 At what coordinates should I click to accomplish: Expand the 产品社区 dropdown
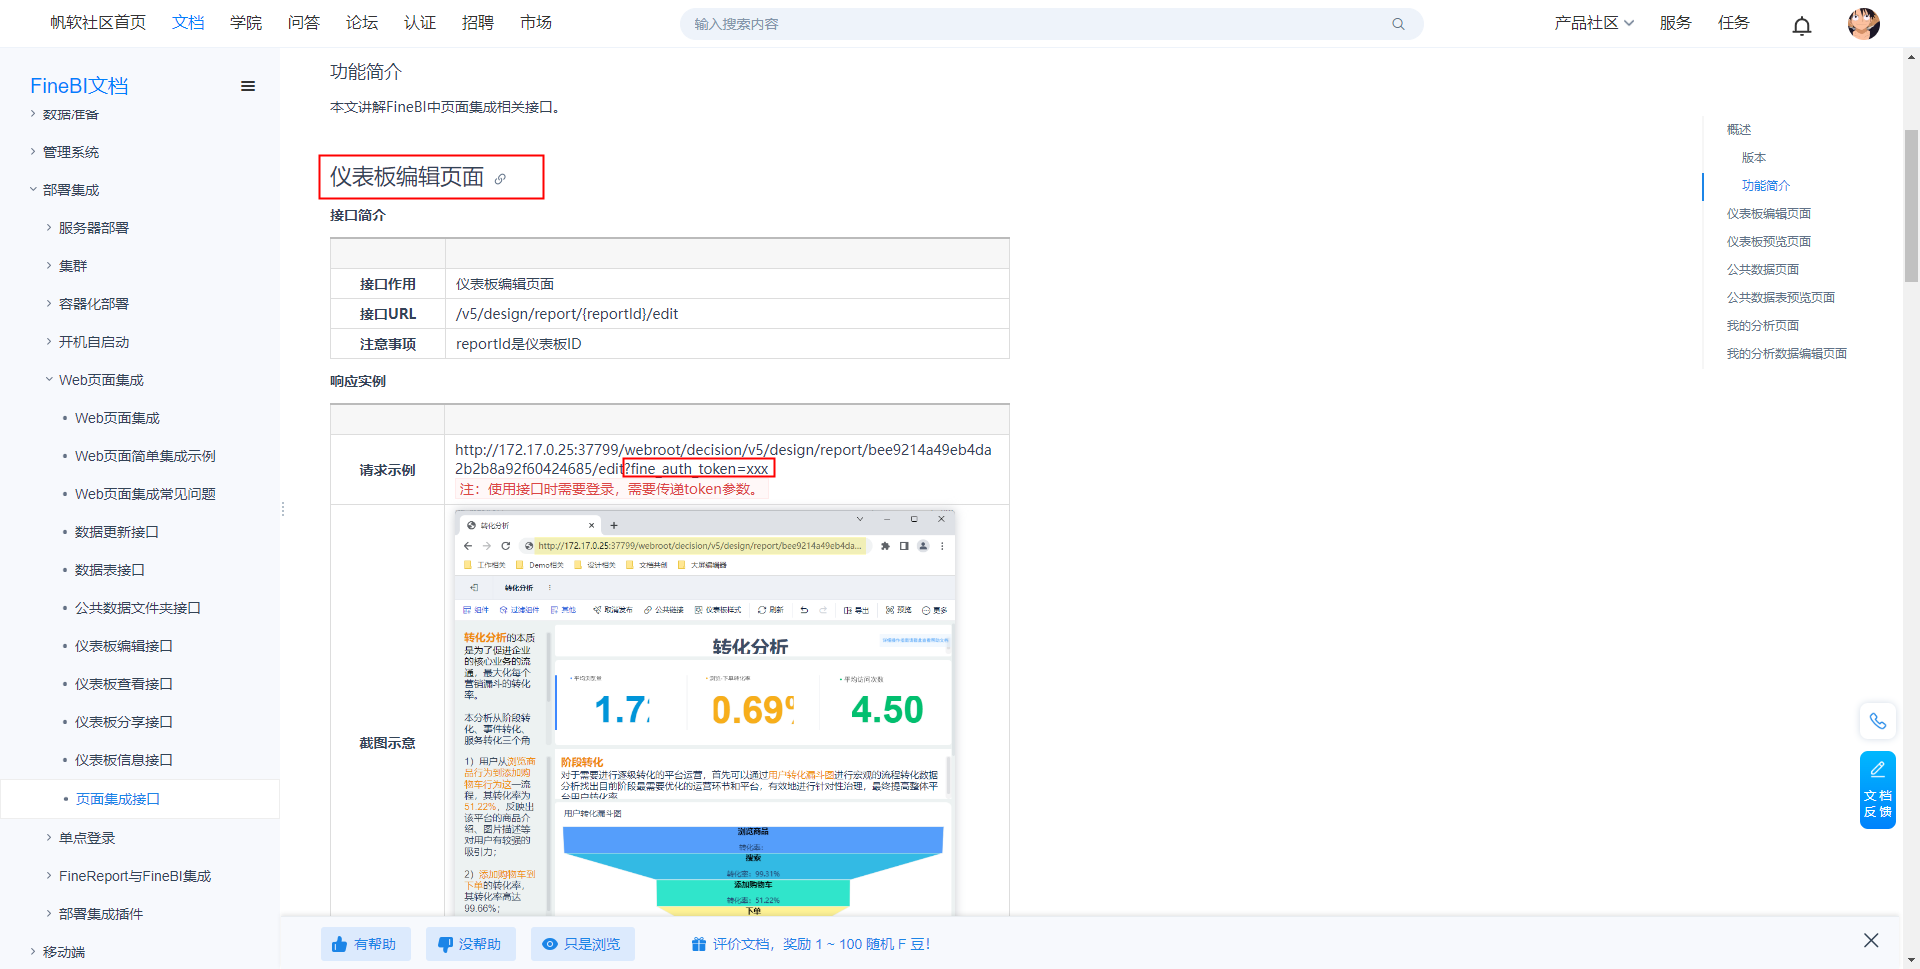coord(1594,23)
